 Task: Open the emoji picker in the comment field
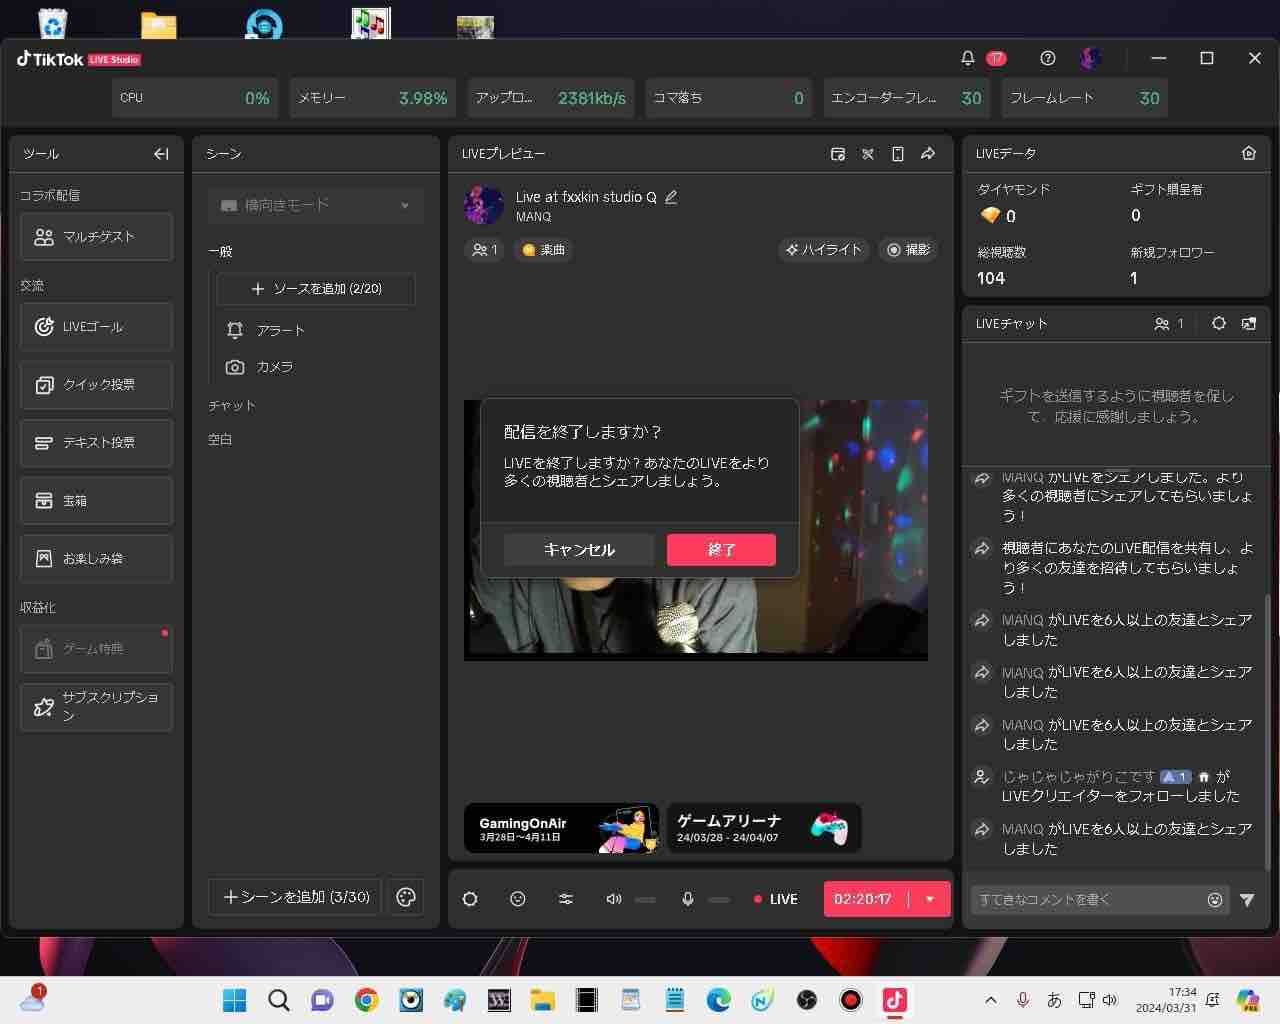1215,900
